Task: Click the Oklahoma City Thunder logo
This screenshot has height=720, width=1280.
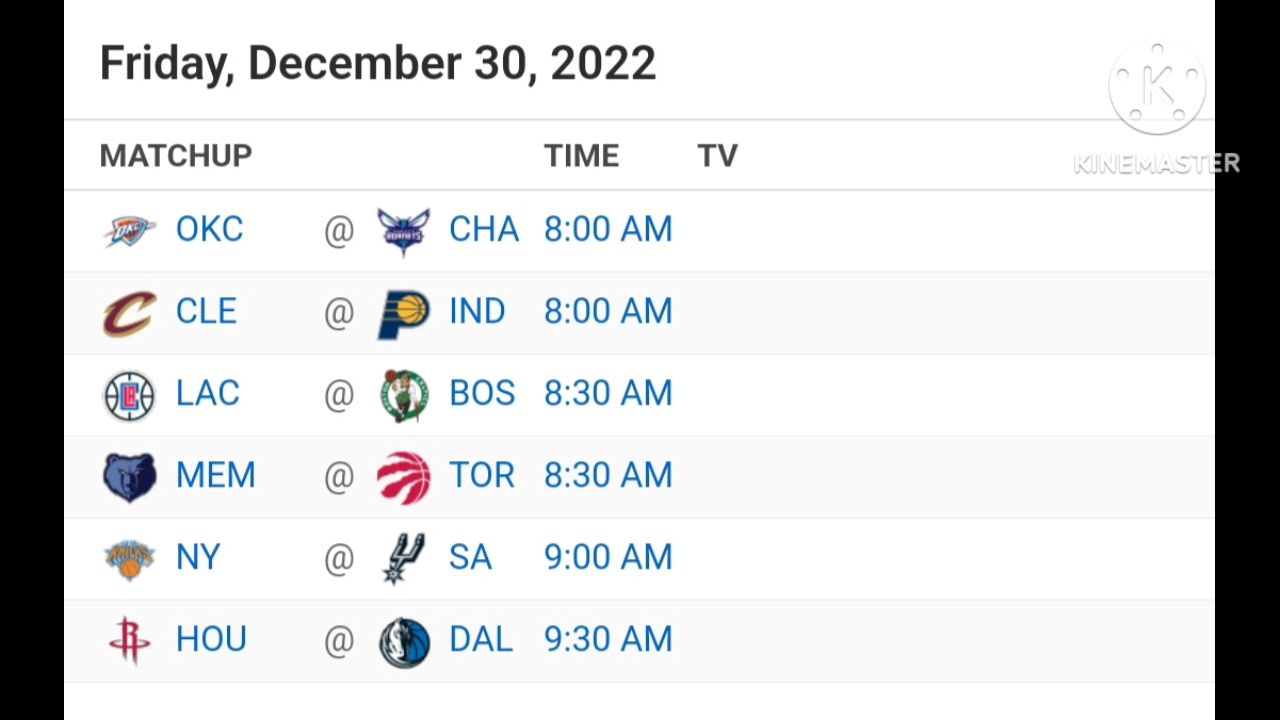Action: pyautogui.click(x=129, y=230)
